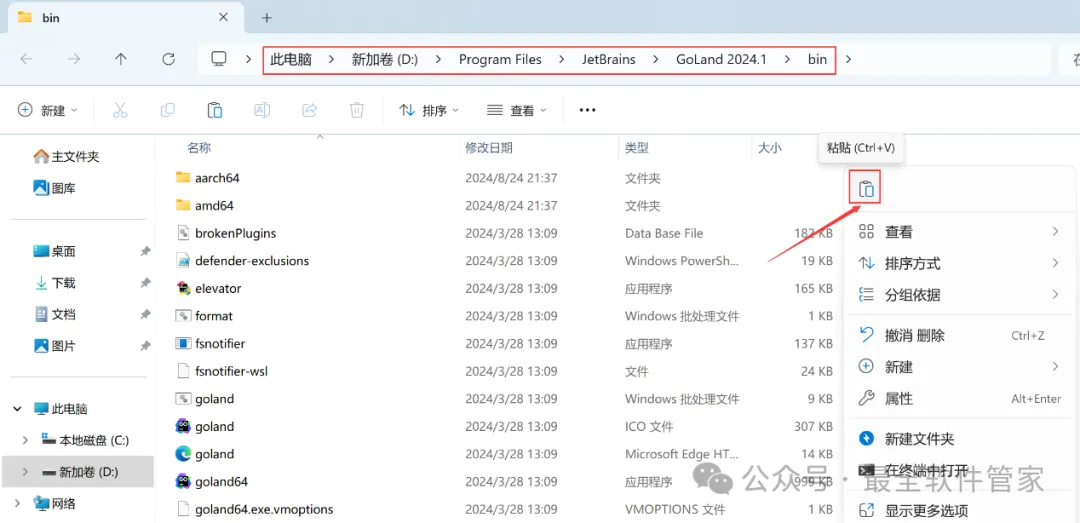Click the Paste clipboard icon in toolbar
The width and height of the screenshot is (1080, 523).
coord(215,110)
